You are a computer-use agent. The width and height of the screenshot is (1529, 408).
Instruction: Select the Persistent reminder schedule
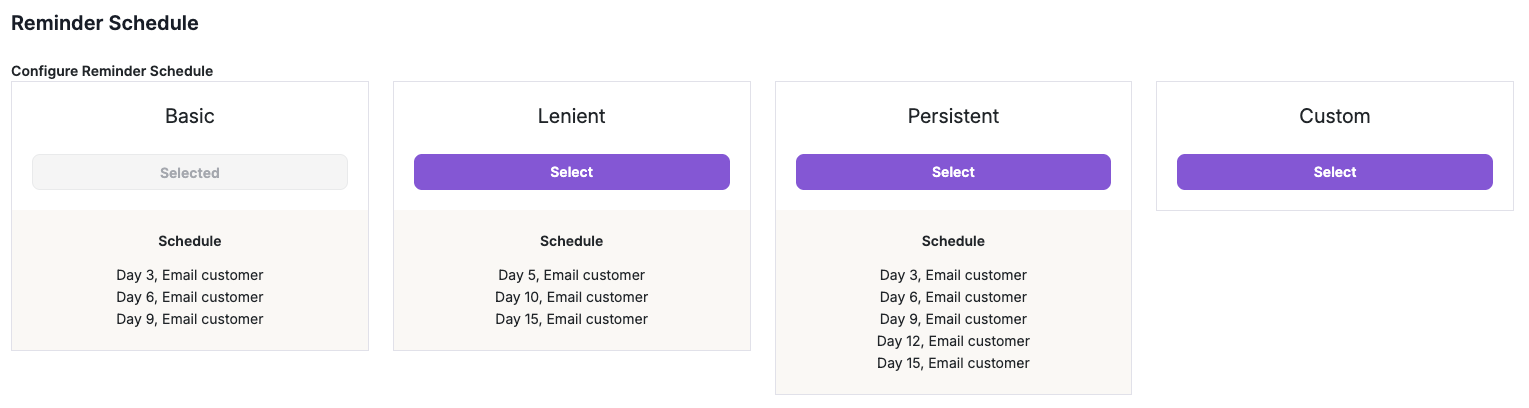pyautogui.click(x=953, y=172)
